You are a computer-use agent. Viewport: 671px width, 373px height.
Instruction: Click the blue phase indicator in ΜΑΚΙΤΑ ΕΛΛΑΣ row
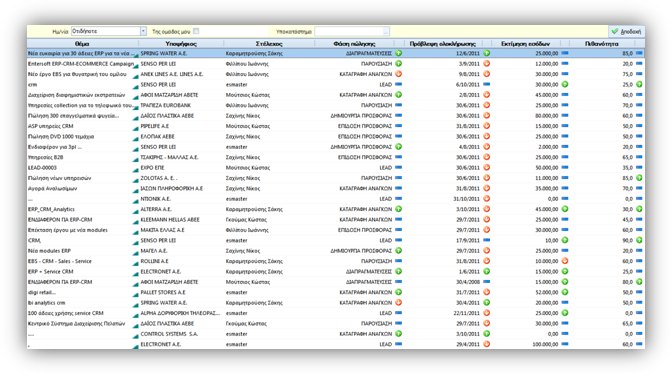tap(398, 230)
